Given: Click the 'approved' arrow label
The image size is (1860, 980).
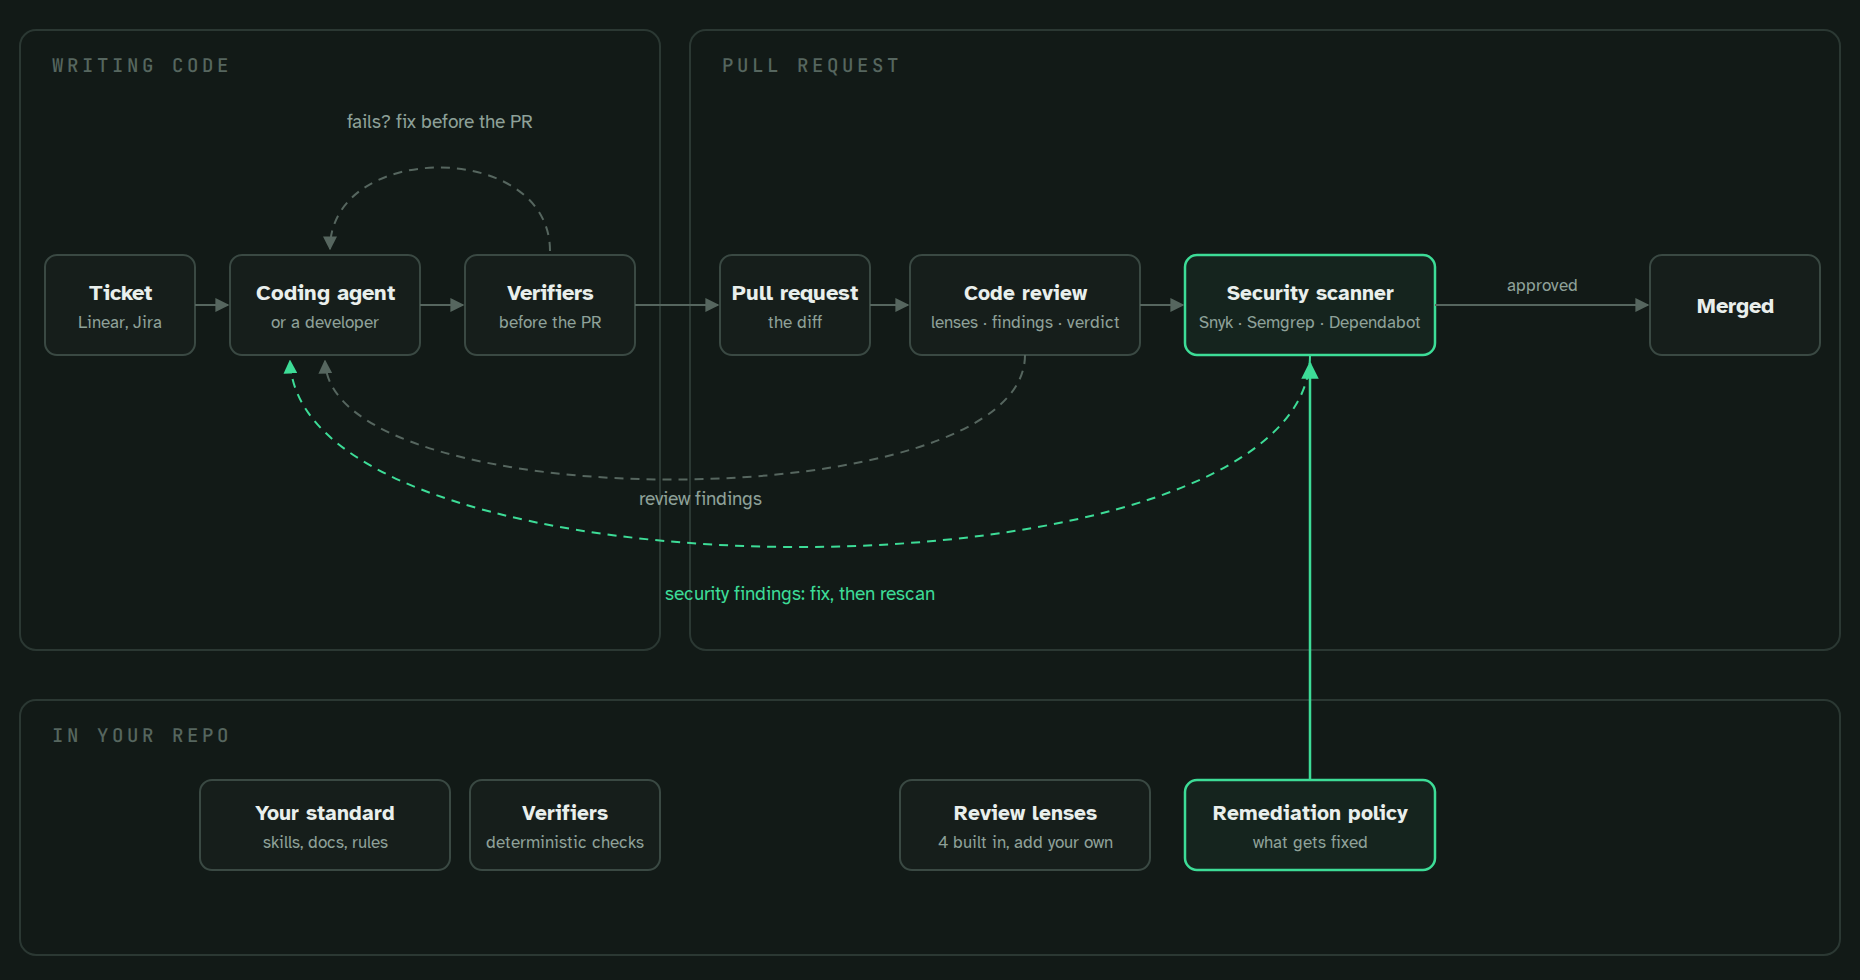Looking at the screenshot, I should [x=1542, y=286].
